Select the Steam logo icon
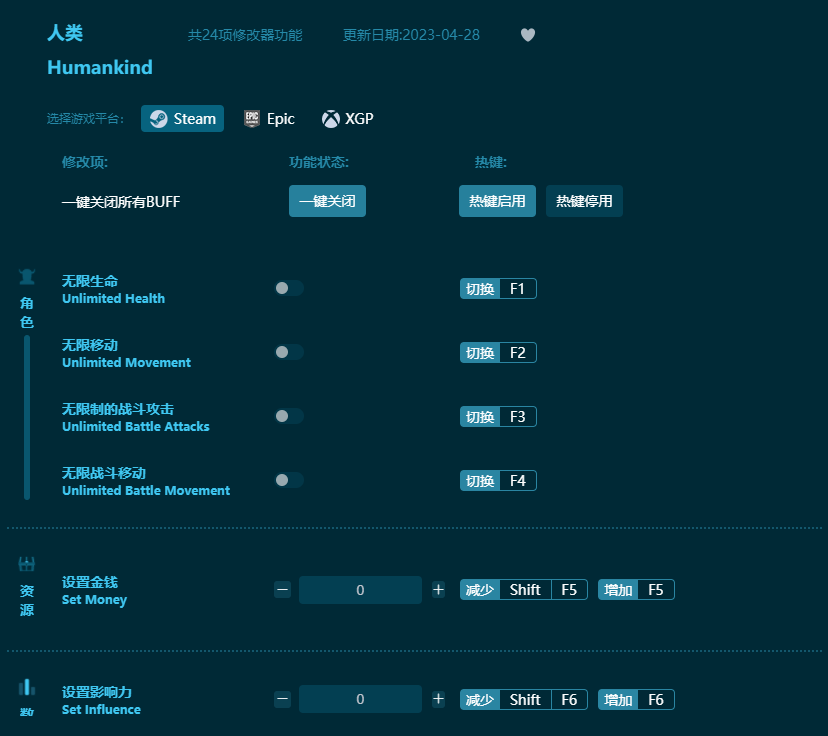This screenshot has width=828, height=736. (161, 118)
